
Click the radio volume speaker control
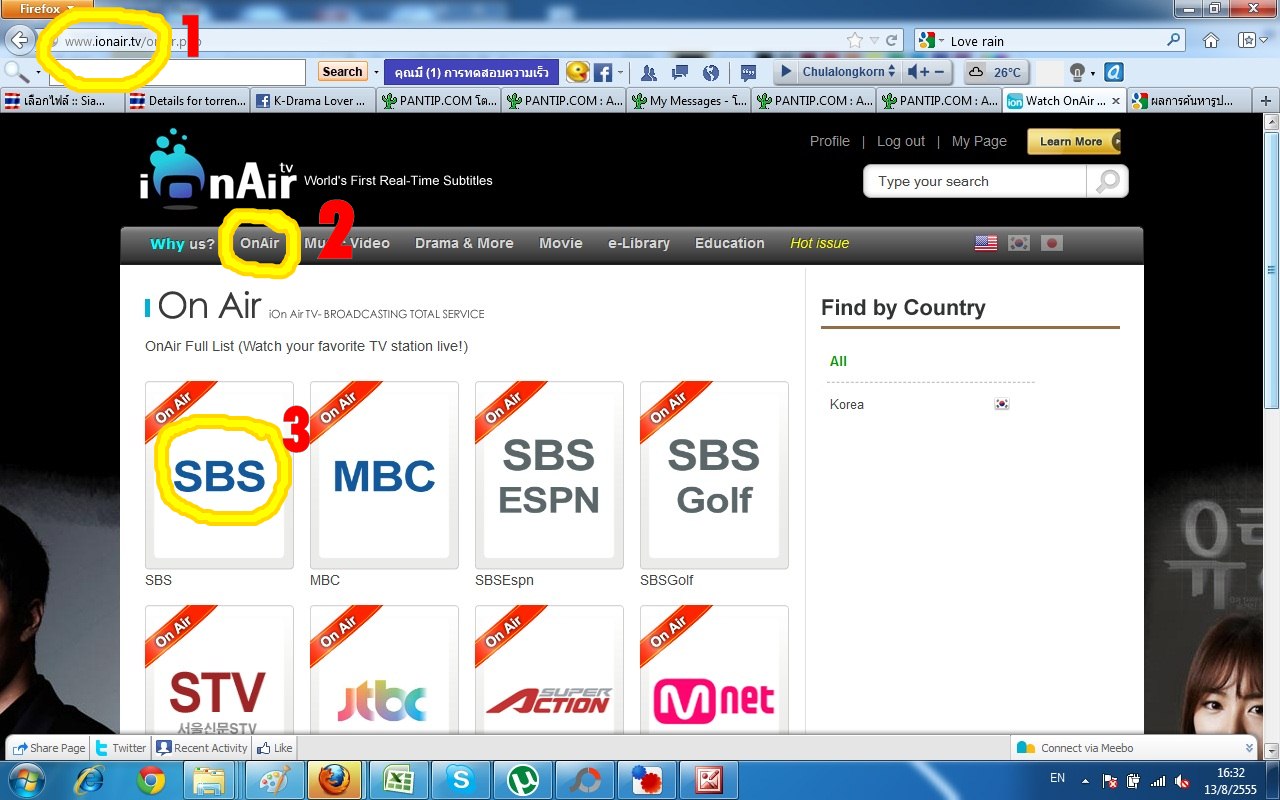(x=914, y=72)
